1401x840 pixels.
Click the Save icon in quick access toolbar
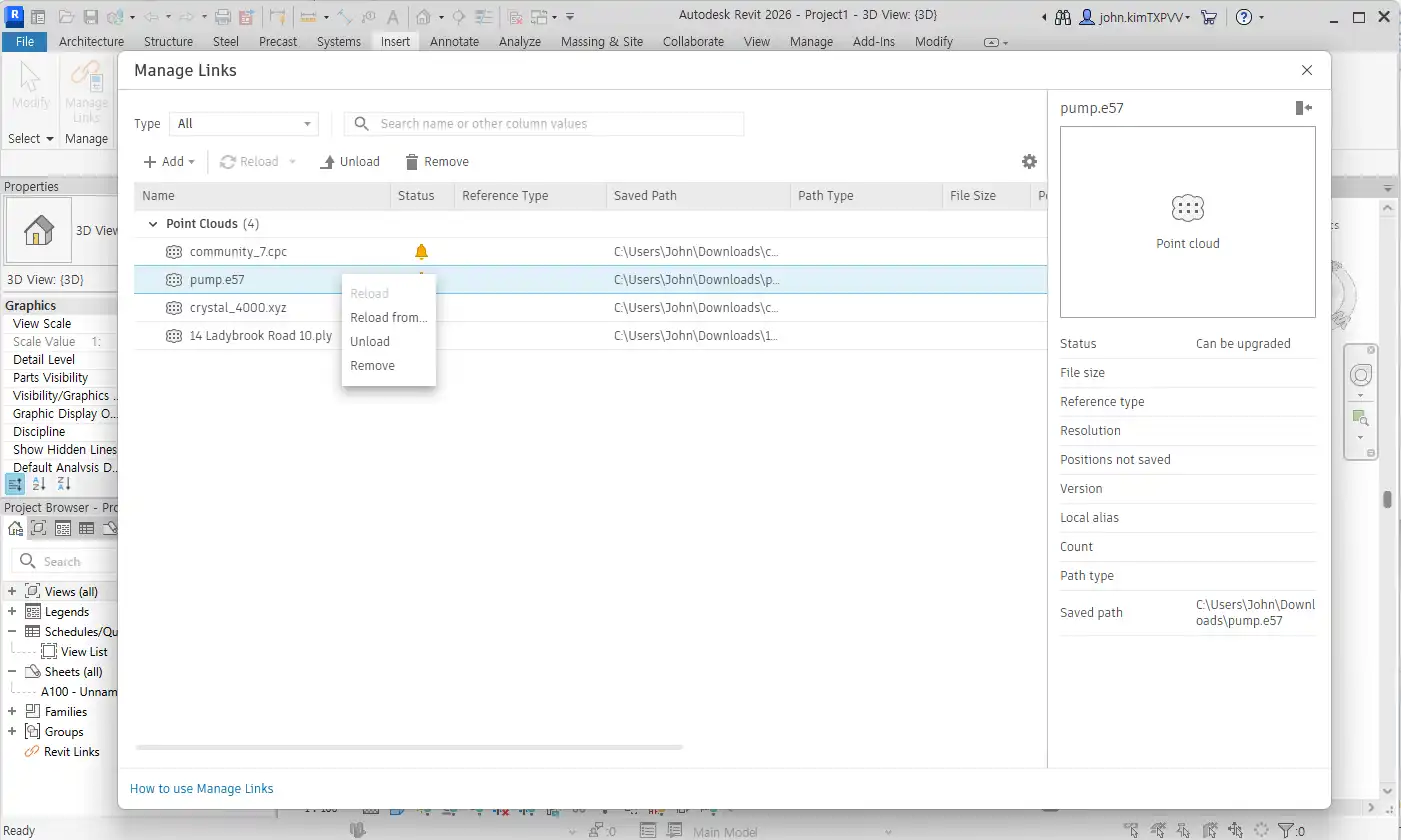coord(91,17)
